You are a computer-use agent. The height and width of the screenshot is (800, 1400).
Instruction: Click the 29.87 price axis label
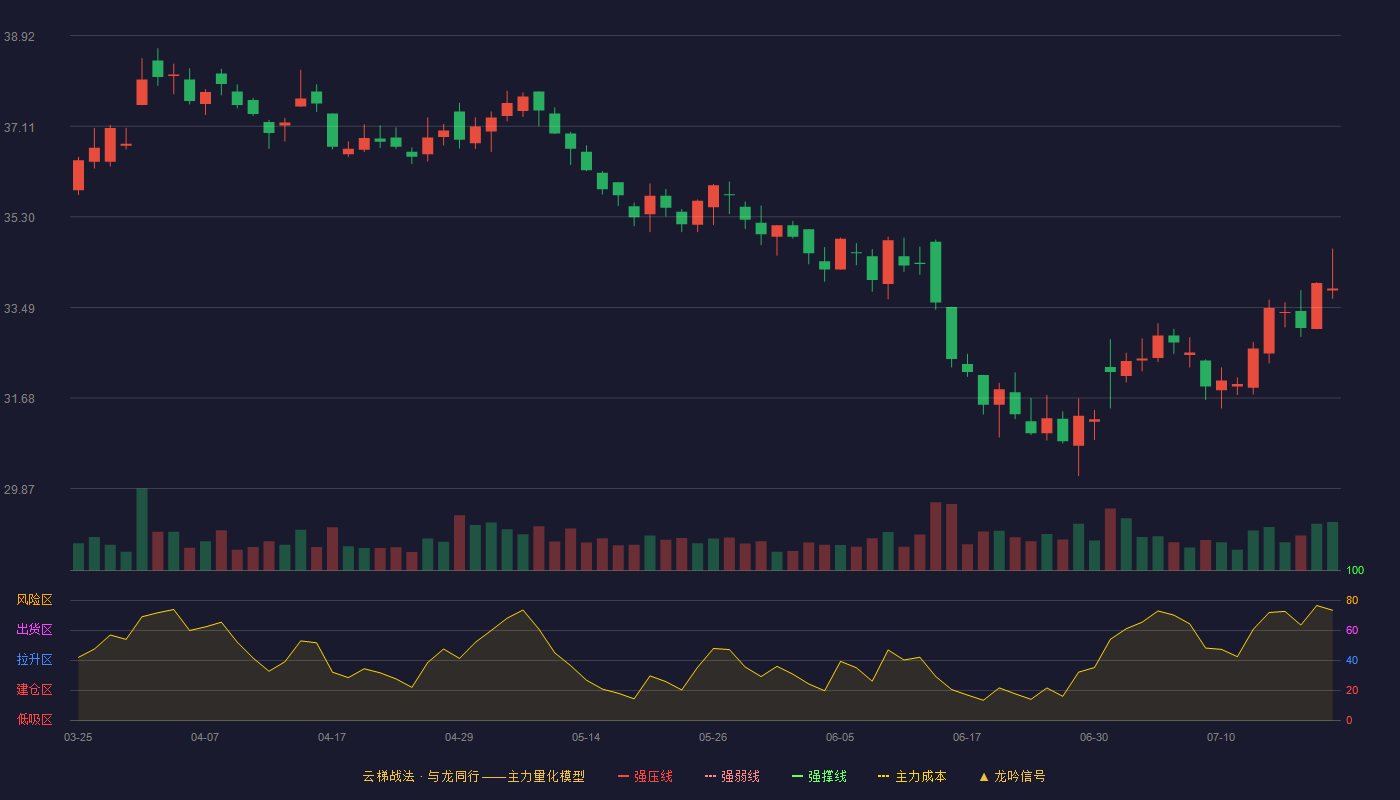(x=19, y=489)
